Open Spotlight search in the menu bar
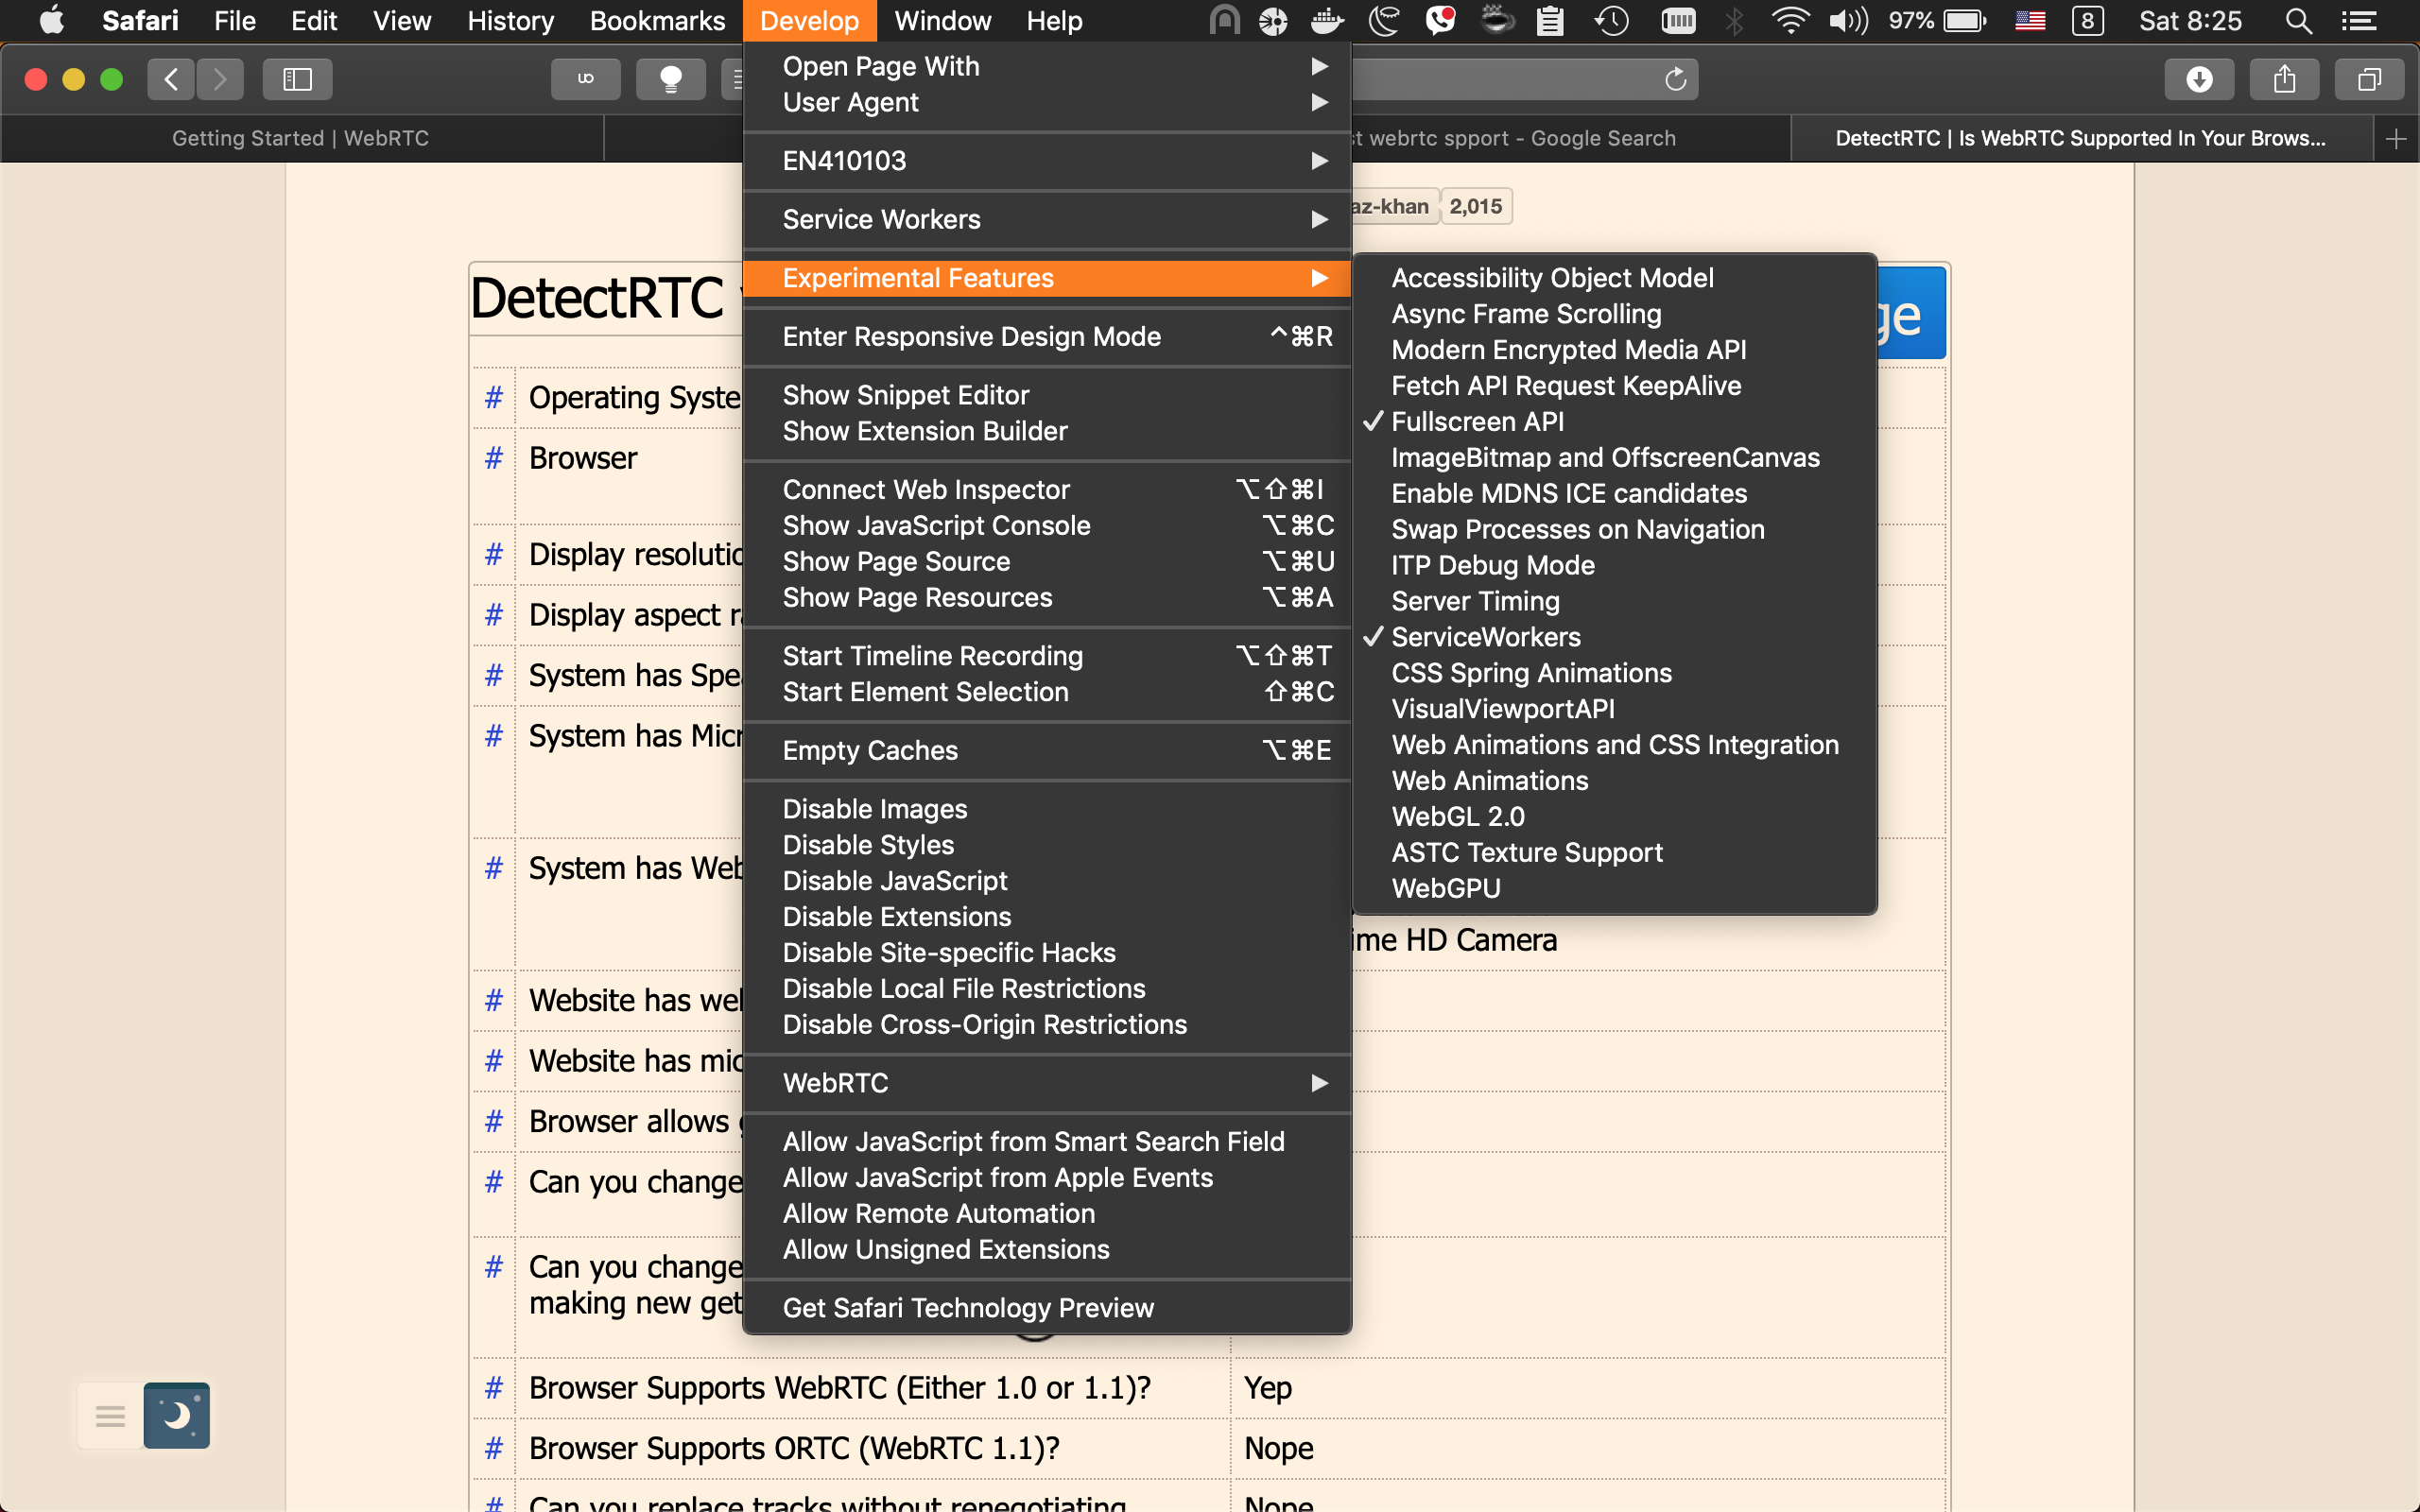 coord(2299,21)
